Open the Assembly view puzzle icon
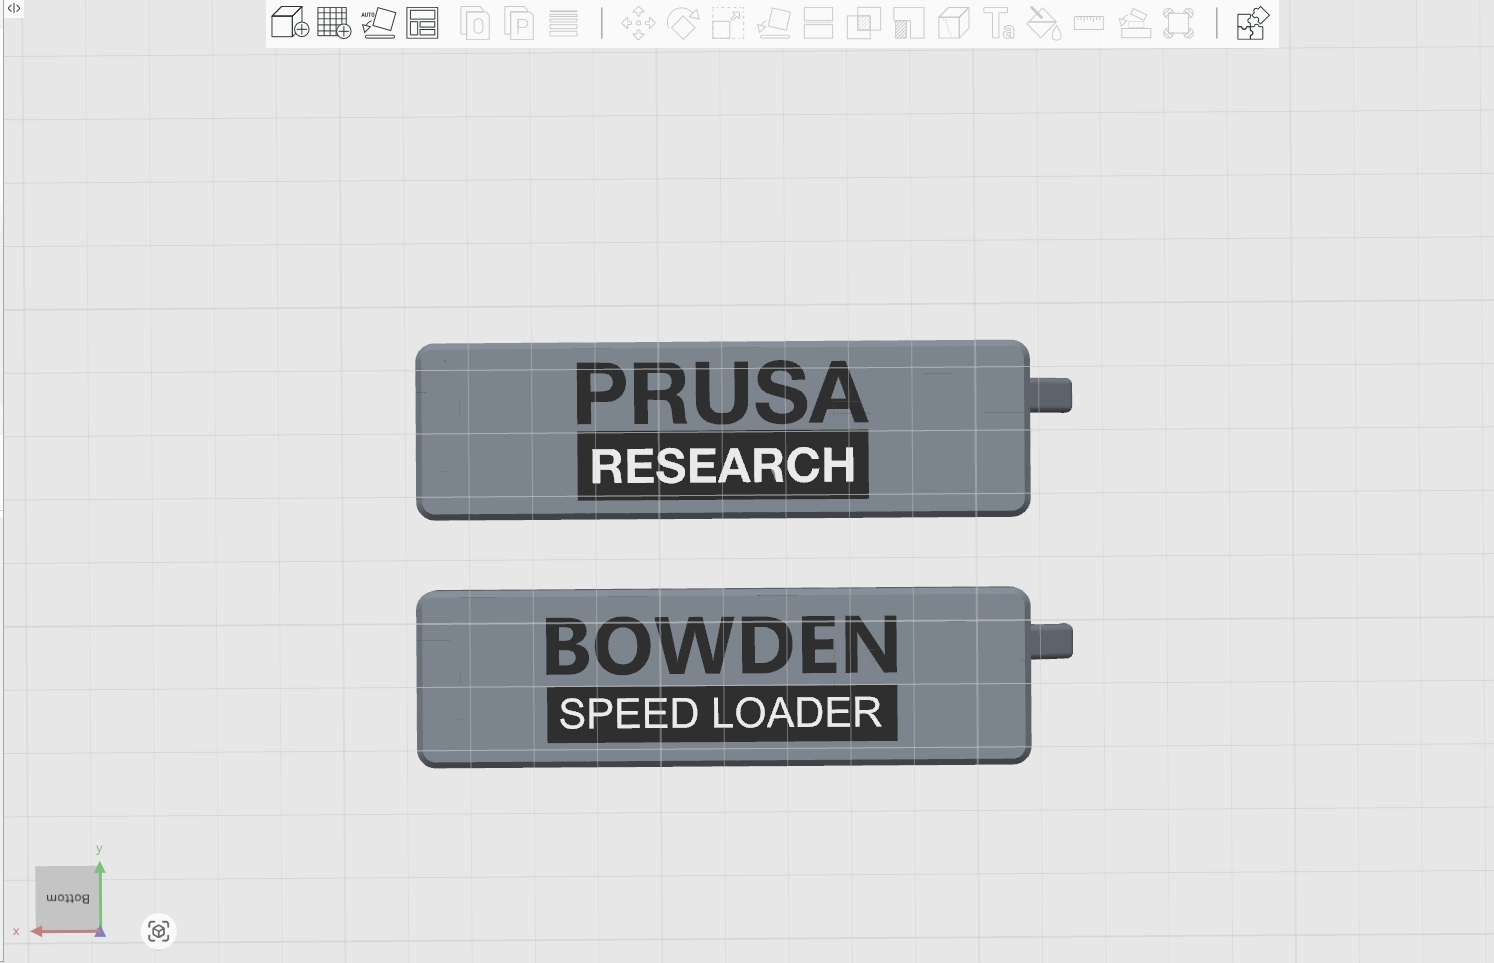This screenshot has height=963, width=1494. pos(1252,23)
